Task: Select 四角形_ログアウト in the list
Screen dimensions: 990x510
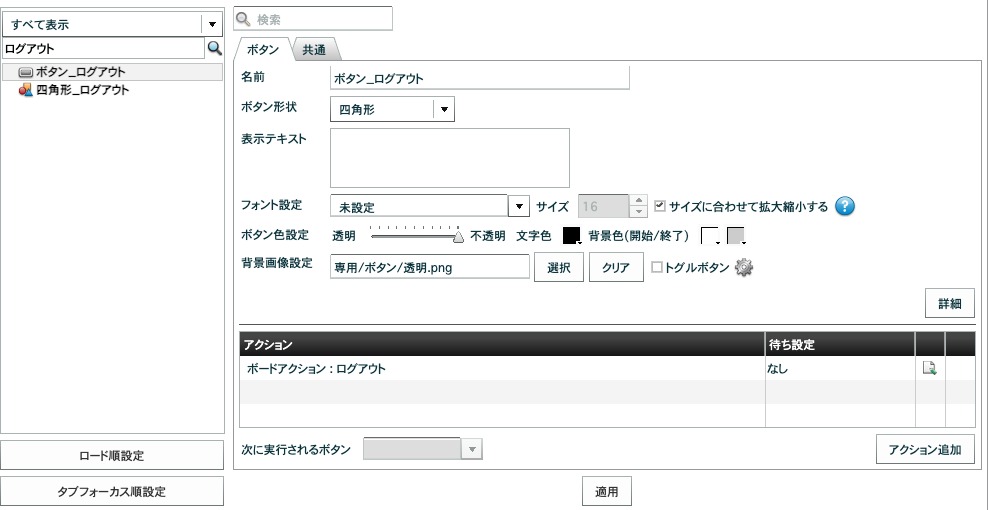Action: pos(112,90)
